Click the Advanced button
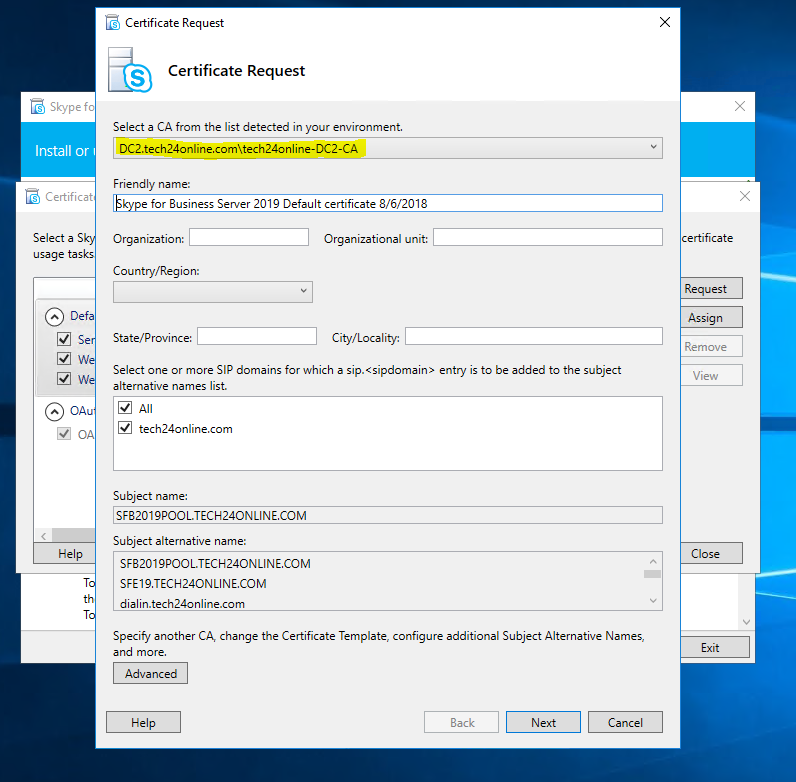This screenshot has height=782, width=796. pos(150,674)
